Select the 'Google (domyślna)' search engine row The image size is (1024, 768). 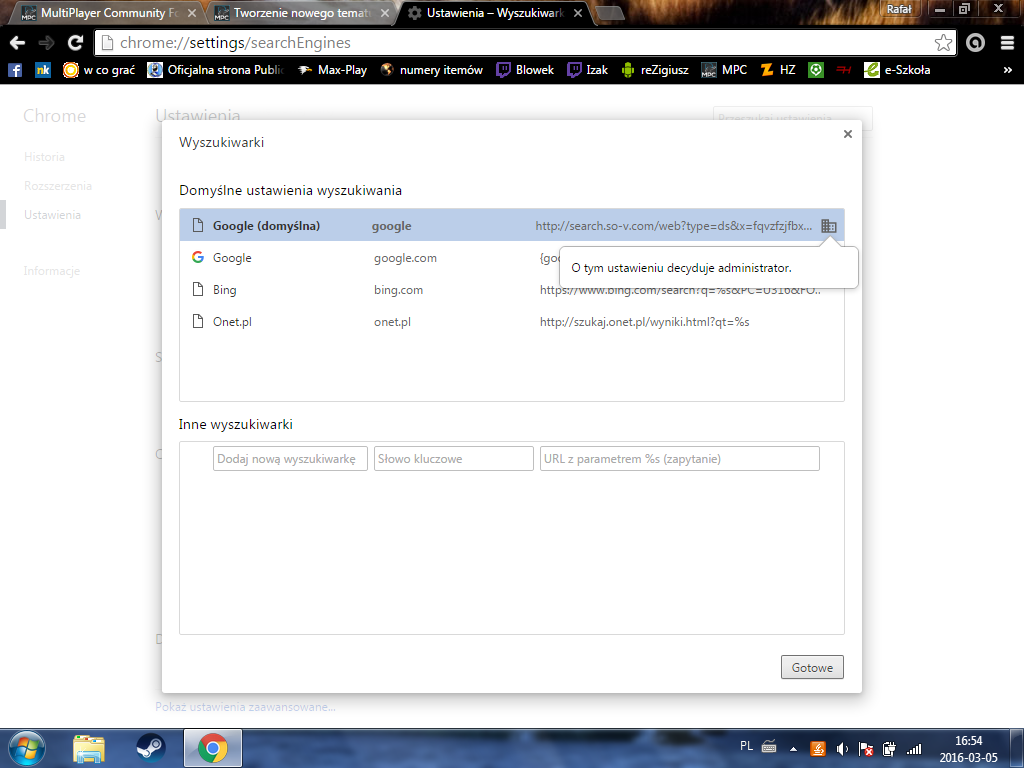(x=512, y=225)
